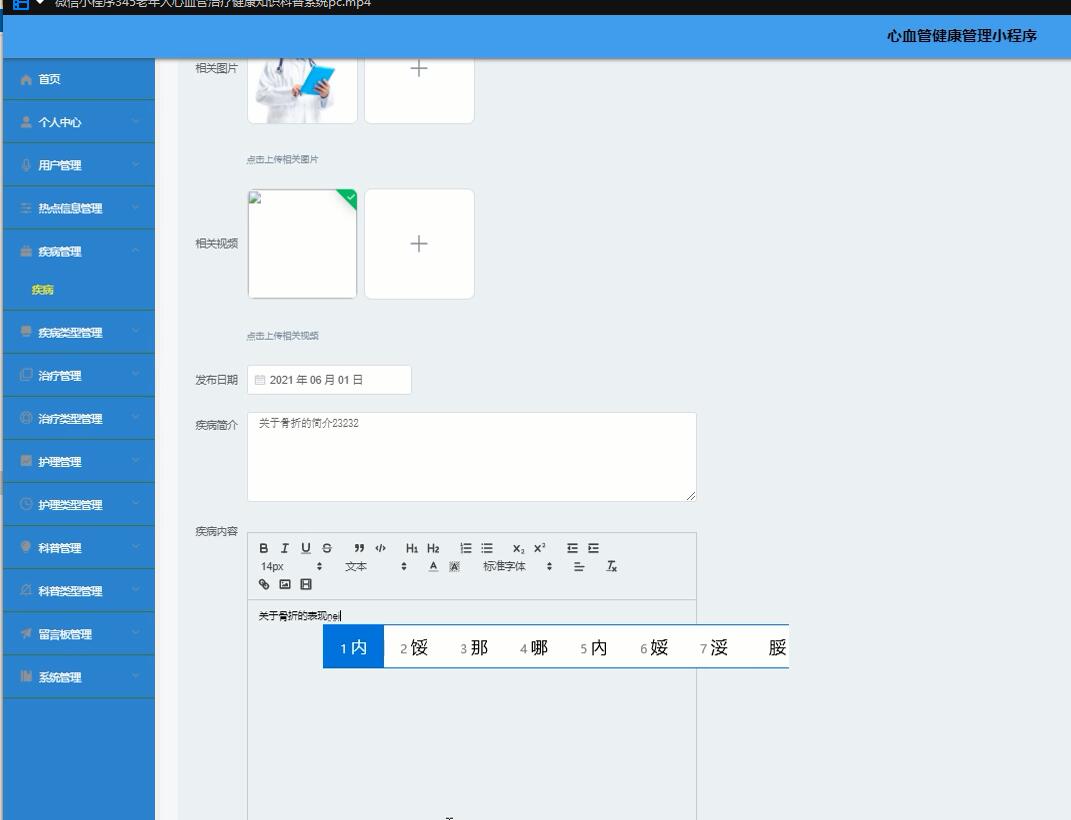
Task: Click the paper plane icon beside 留言板管理
Action: [26, 634]
